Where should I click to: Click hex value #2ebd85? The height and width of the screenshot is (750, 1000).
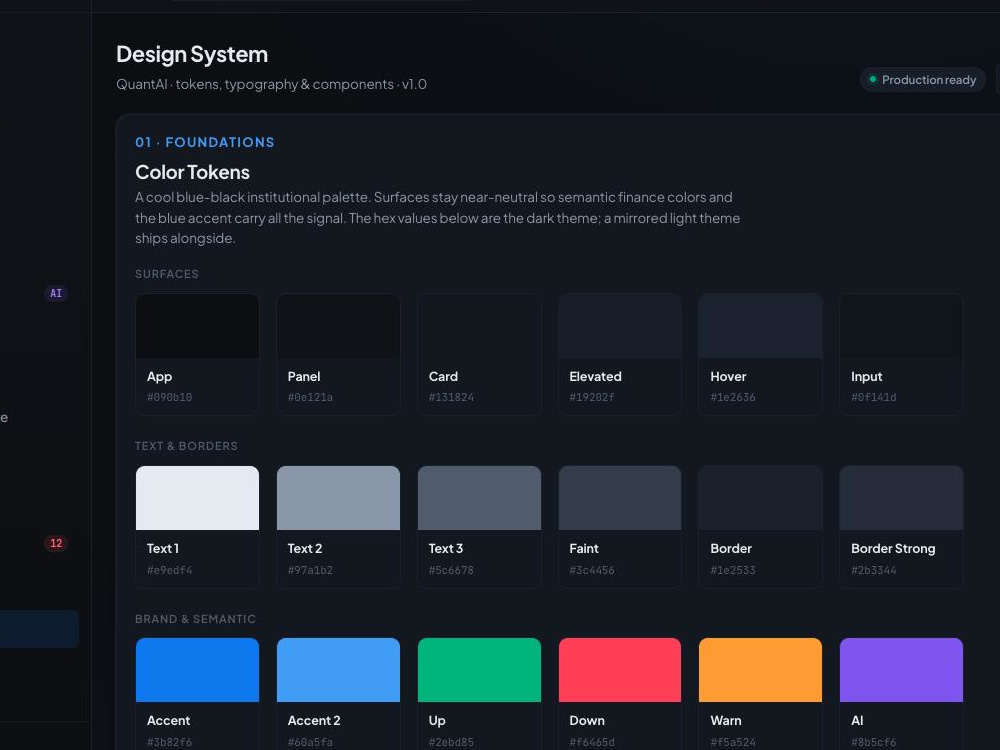pyautogui.click(x=451, y=742)
